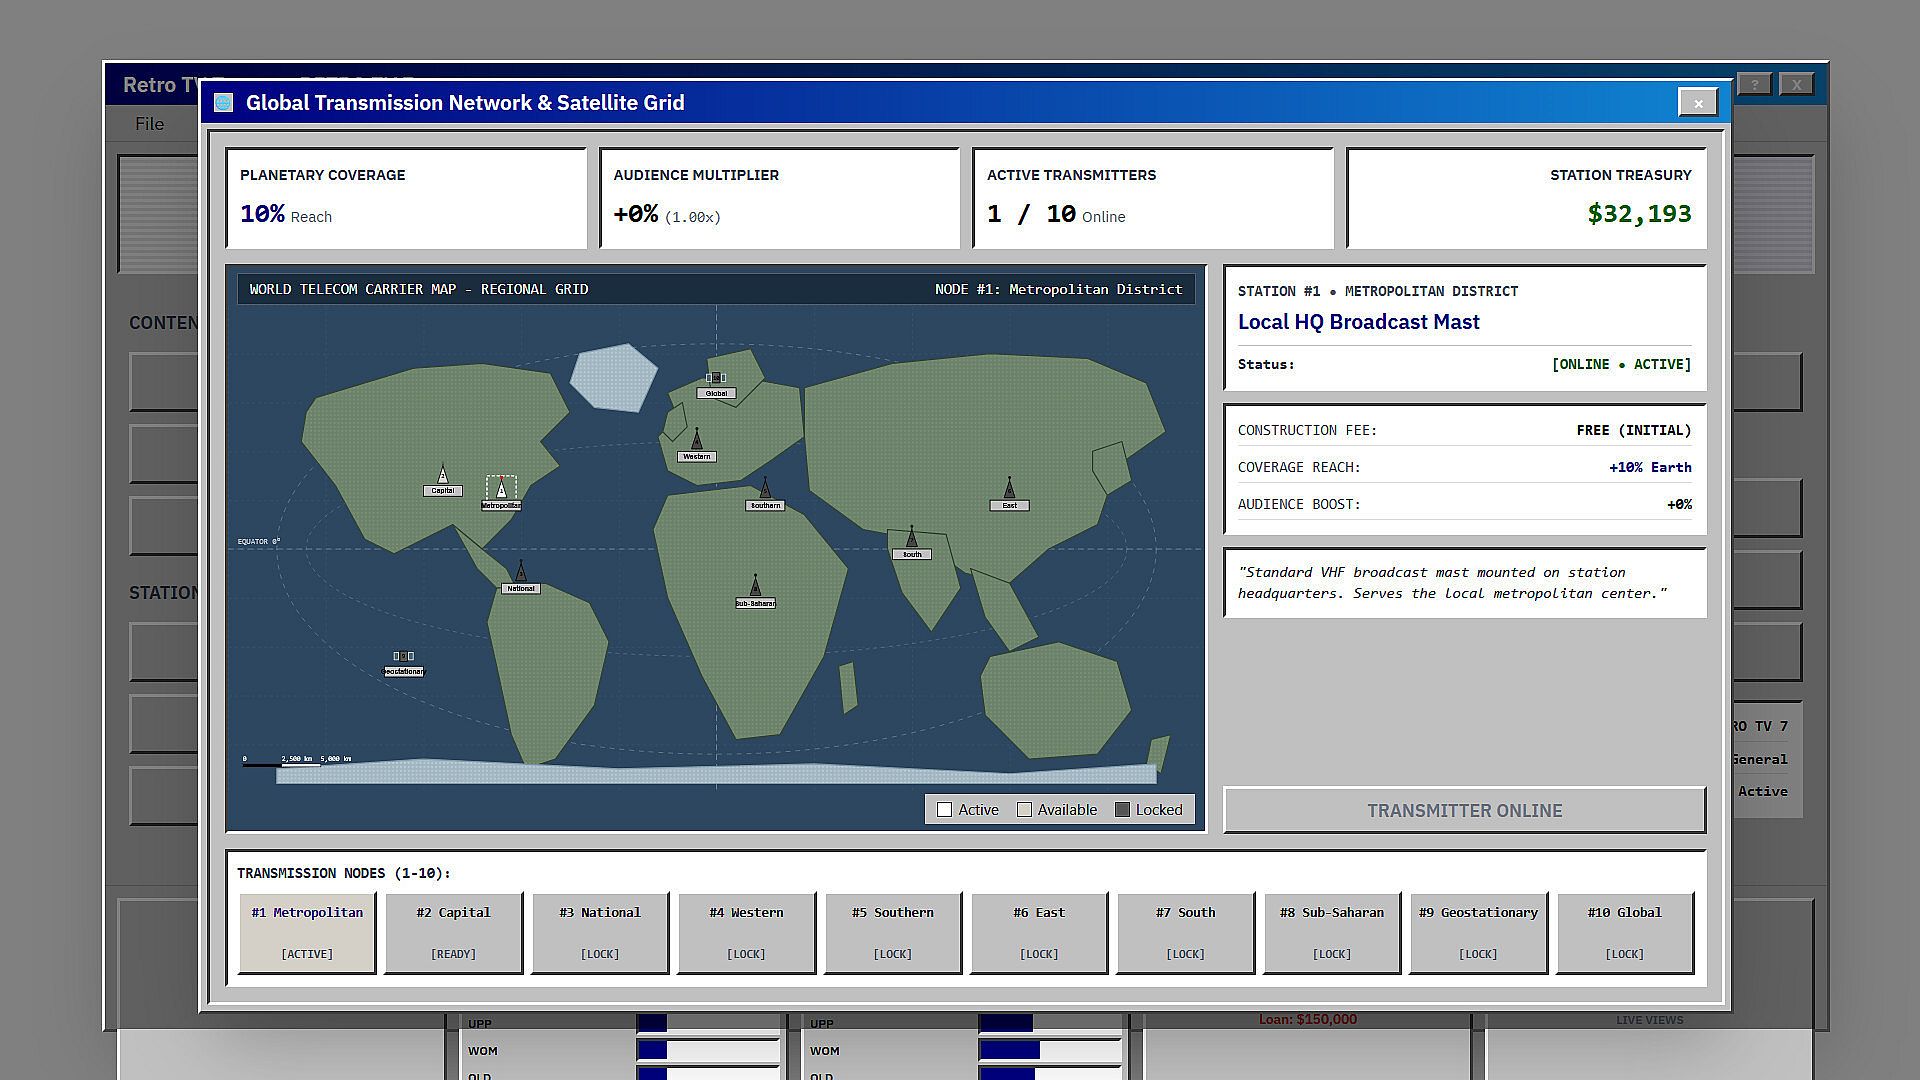Pick the Southern tower icon on map
This screenshot has width=1920, height=1080.
click(765, 488)
